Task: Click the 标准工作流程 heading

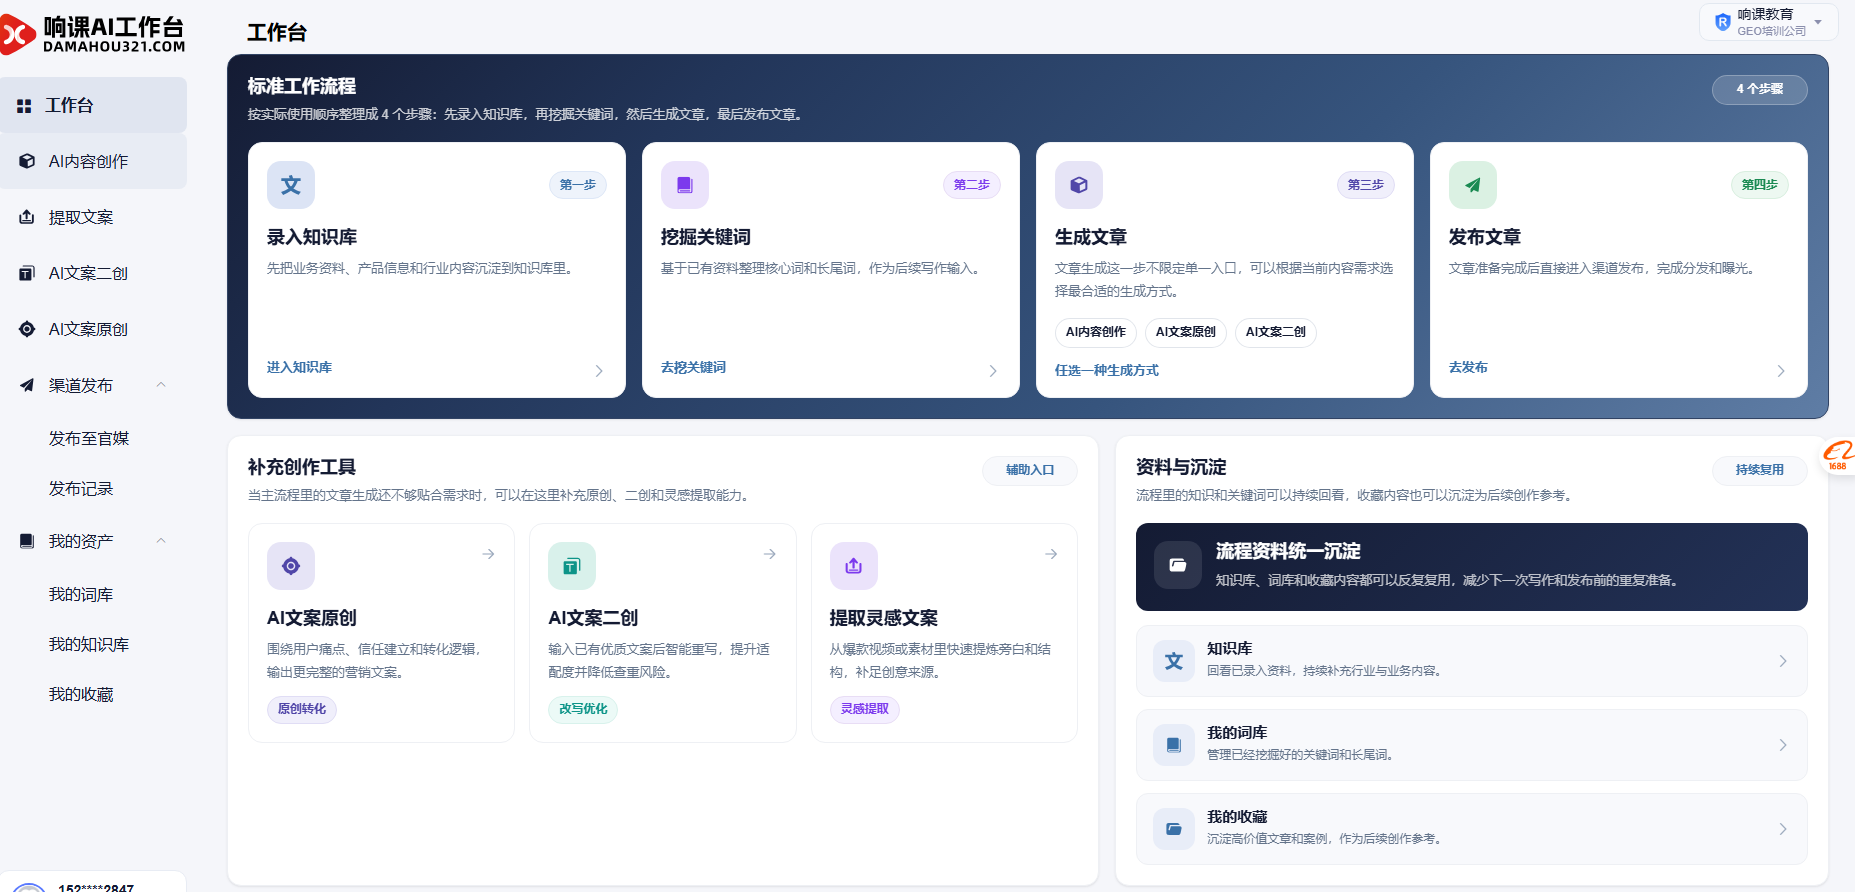Action: (301, 86)
